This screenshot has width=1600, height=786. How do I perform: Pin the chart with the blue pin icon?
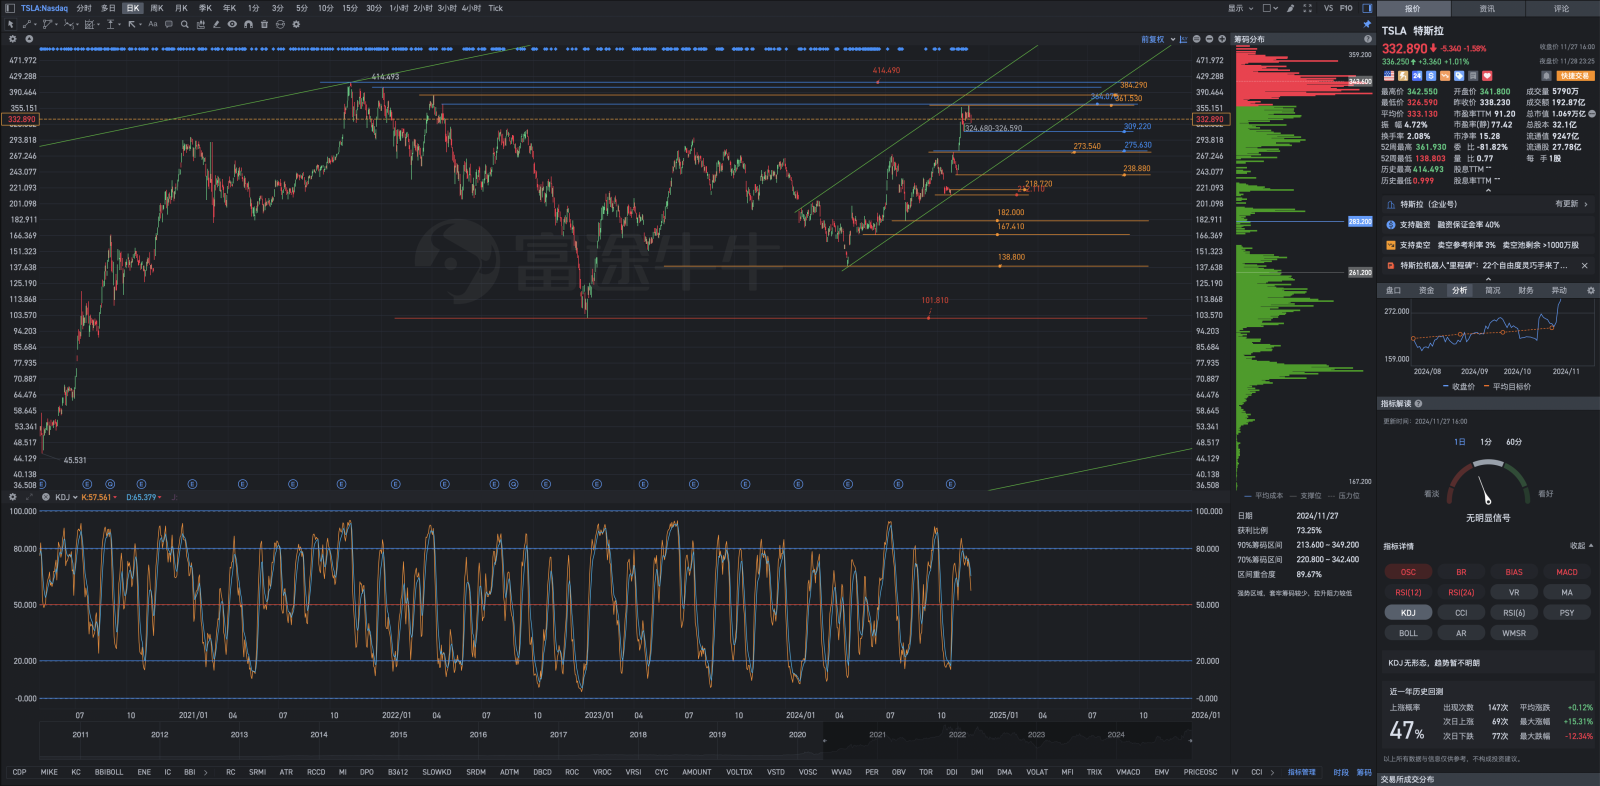pyautogui.click(x=1367, y=24)
